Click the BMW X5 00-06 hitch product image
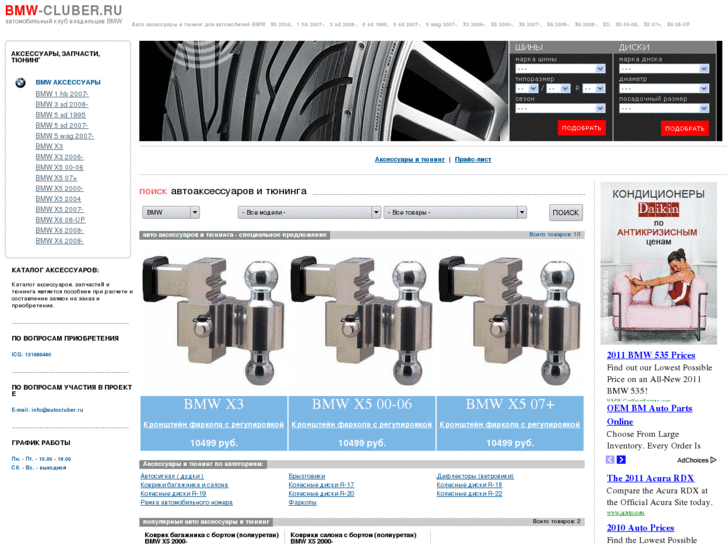This screenshot has height=545, width=727. 362,321
